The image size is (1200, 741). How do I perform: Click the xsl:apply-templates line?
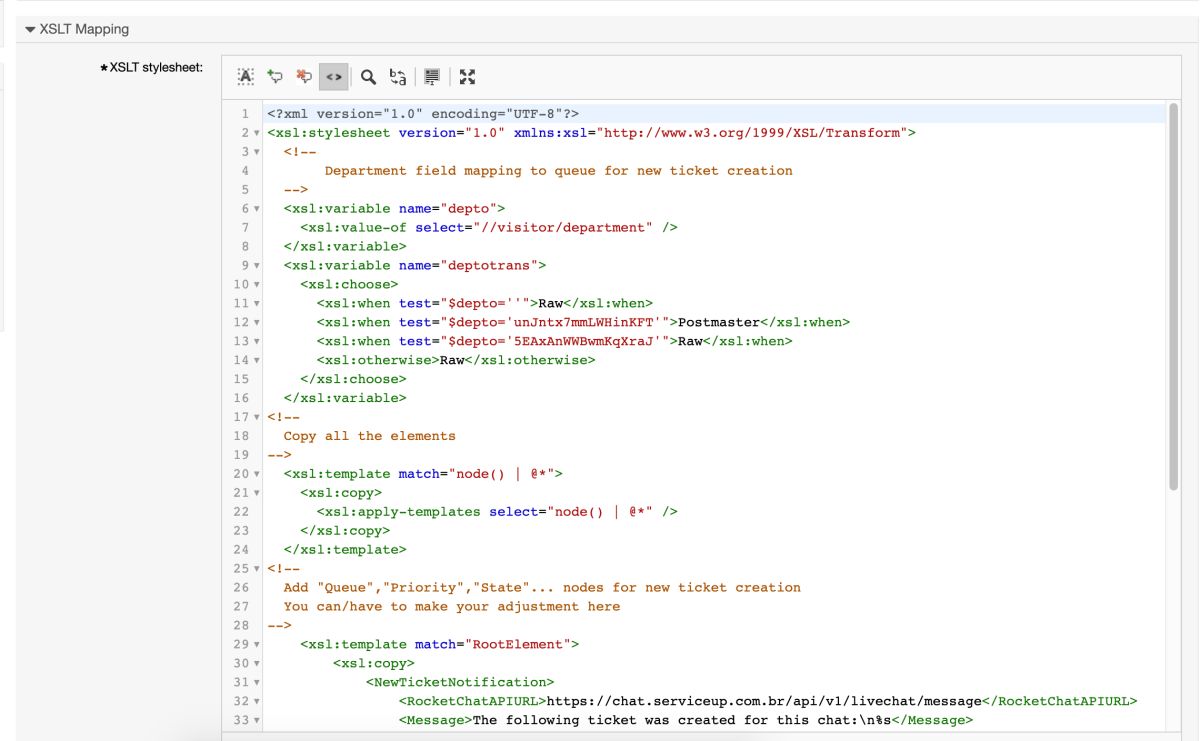pos(497,512)
